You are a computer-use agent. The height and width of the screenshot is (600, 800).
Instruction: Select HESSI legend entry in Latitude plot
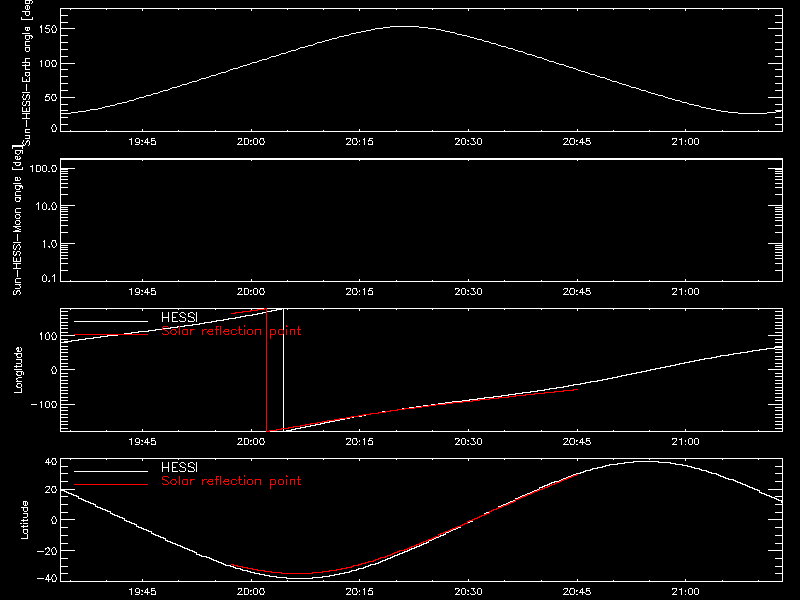[x=179, y=467]
